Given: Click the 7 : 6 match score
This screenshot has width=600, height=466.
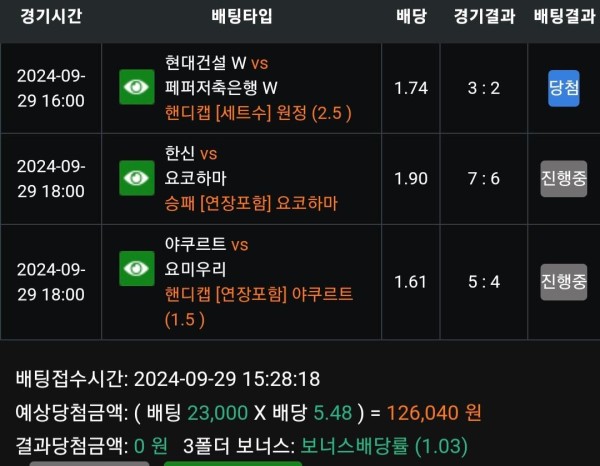Looking at the screenshot, I should pos(484,179).
